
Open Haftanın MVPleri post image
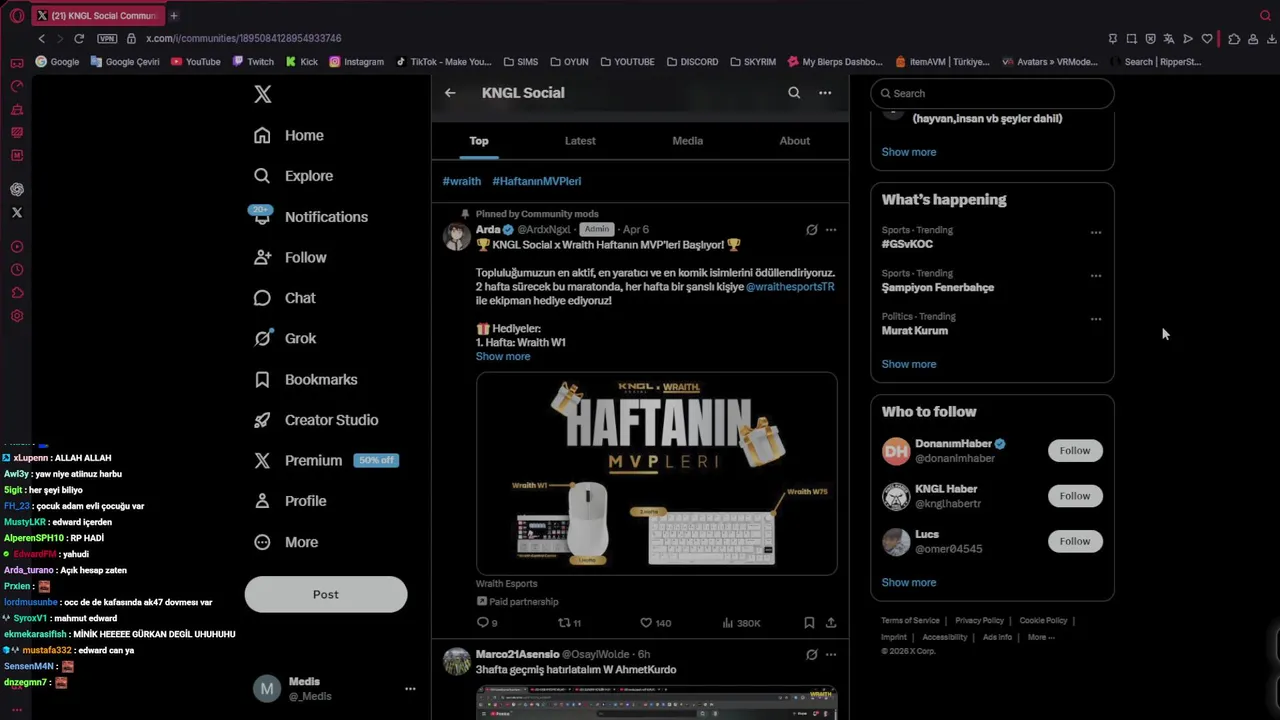pos(656,474)
